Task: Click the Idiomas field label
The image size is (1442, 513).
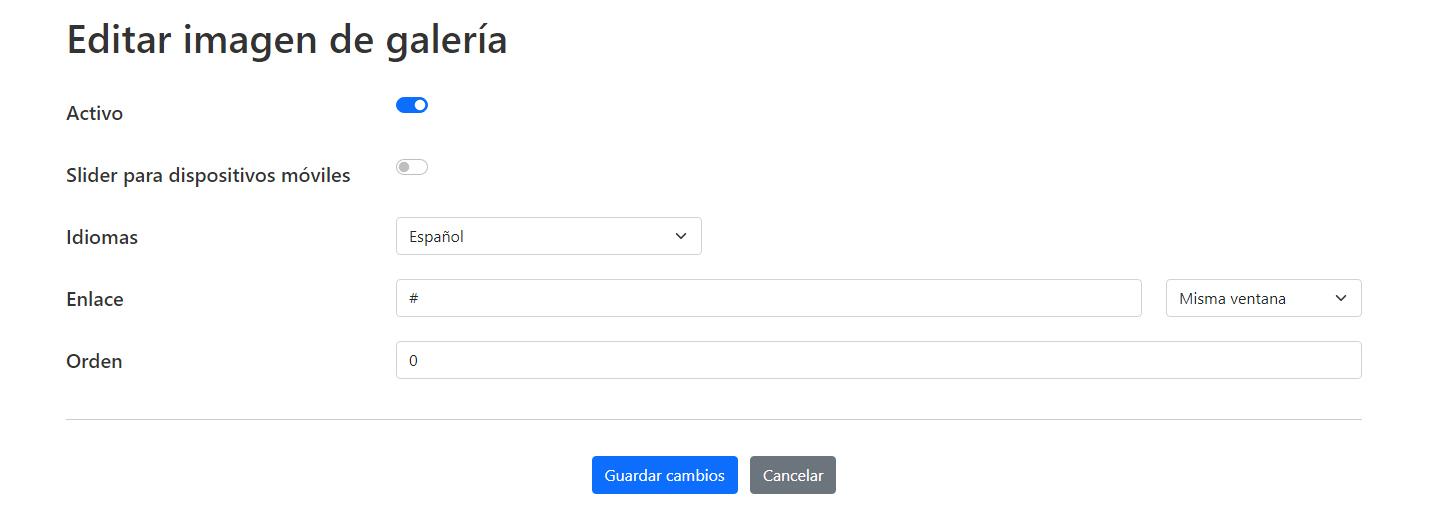Action: tap(102, 237)
